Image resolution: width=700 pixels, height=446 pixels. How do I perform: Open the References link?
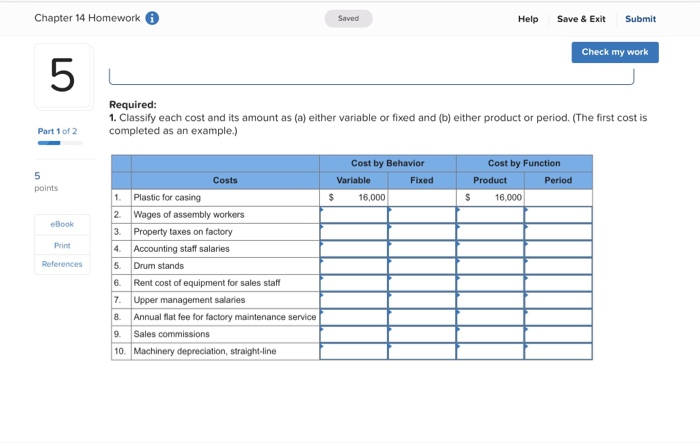62,264
